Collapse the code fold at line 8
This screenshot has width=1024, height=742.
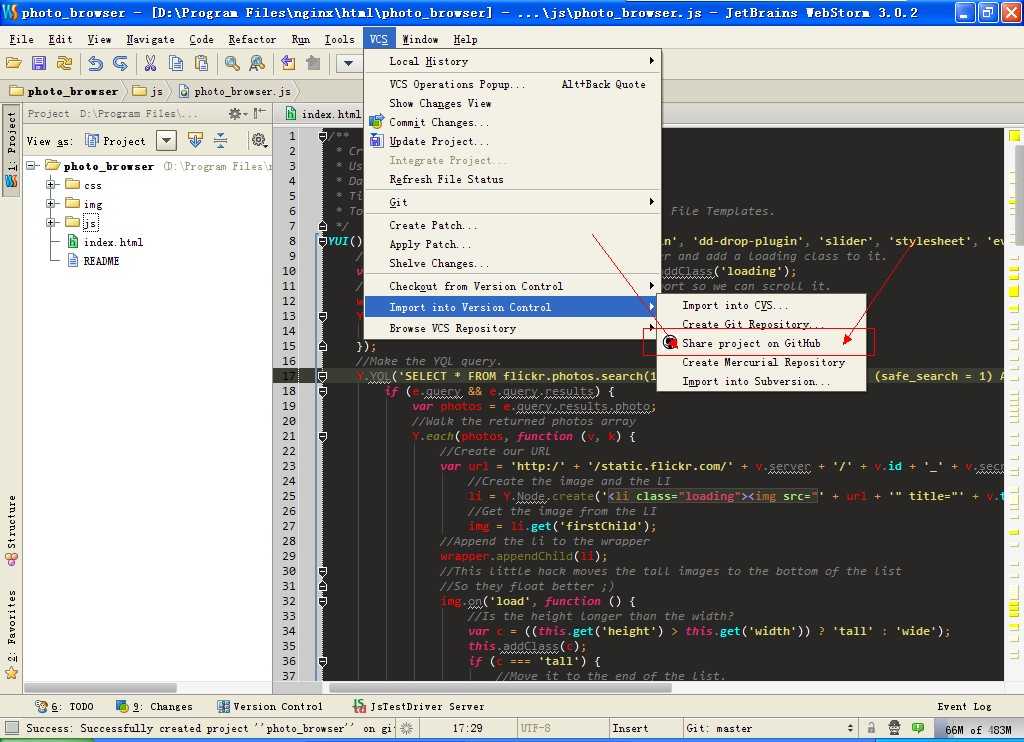tap(323, 241)
